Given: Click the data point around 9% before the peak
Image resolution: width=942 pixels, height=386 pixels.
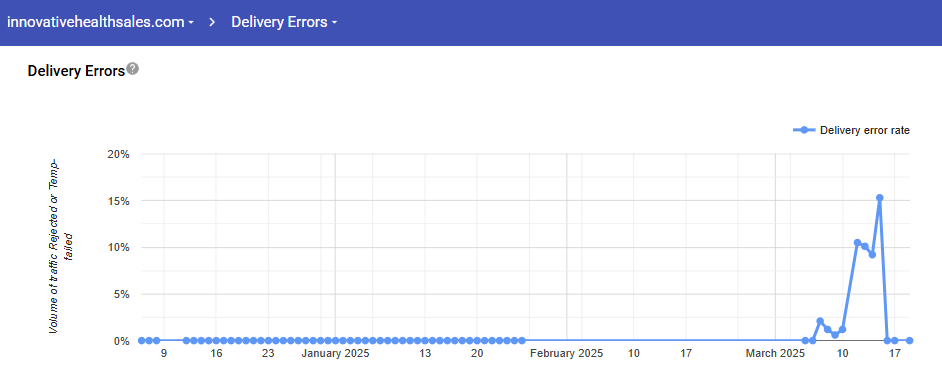Looking at the screenshot, I should point(872,255).
